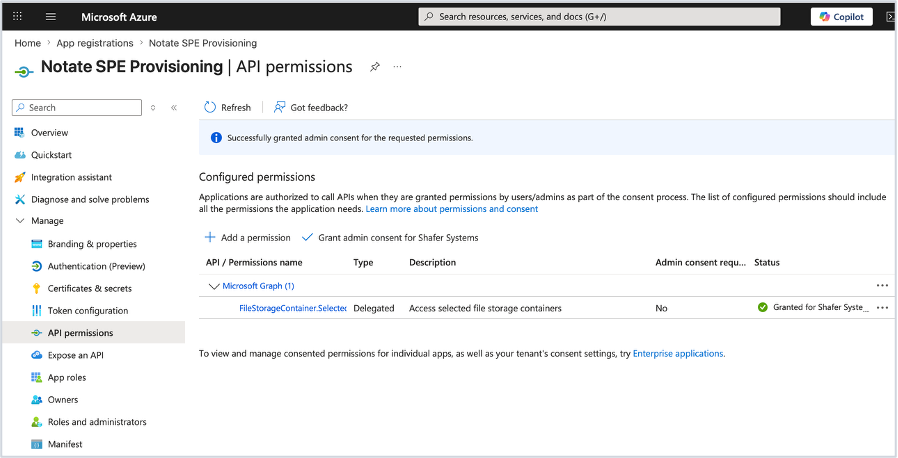Click 'Access selected file storage containers' description
898x458 pixels.
pos(485,308)
